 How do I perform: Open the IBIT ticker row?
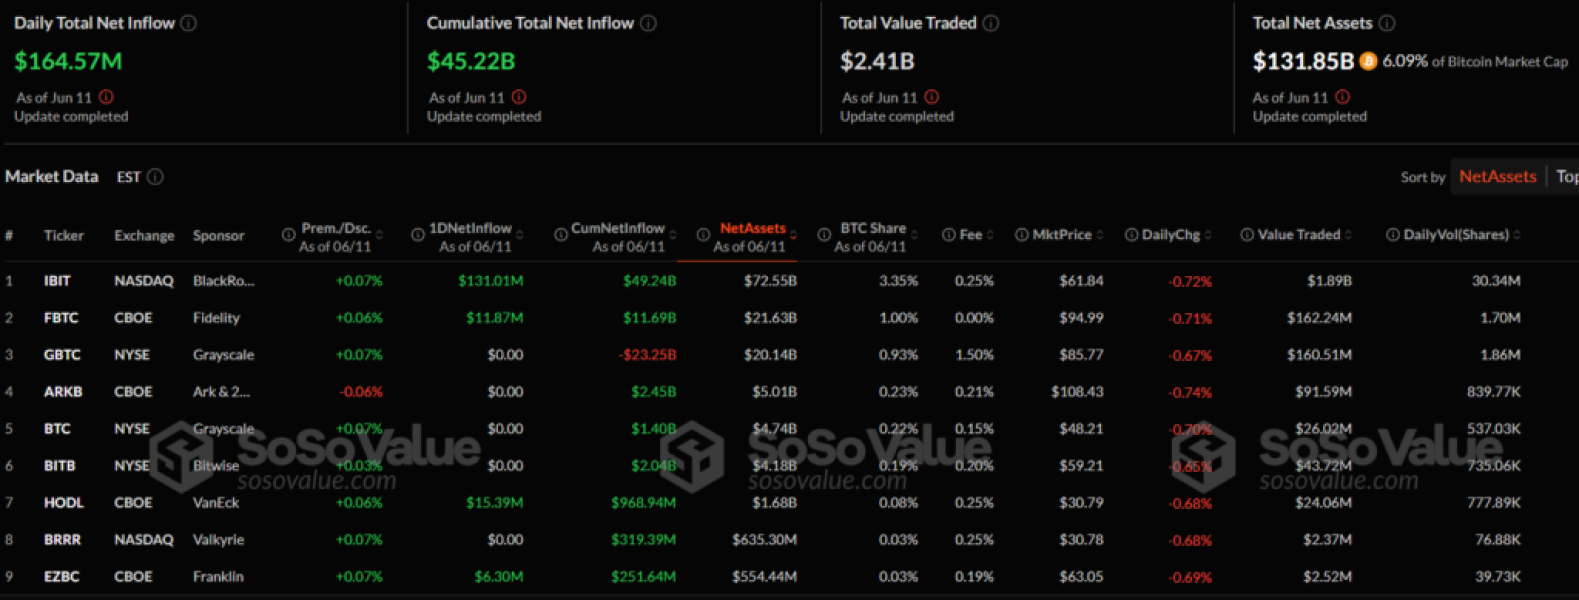coord(57,281)
